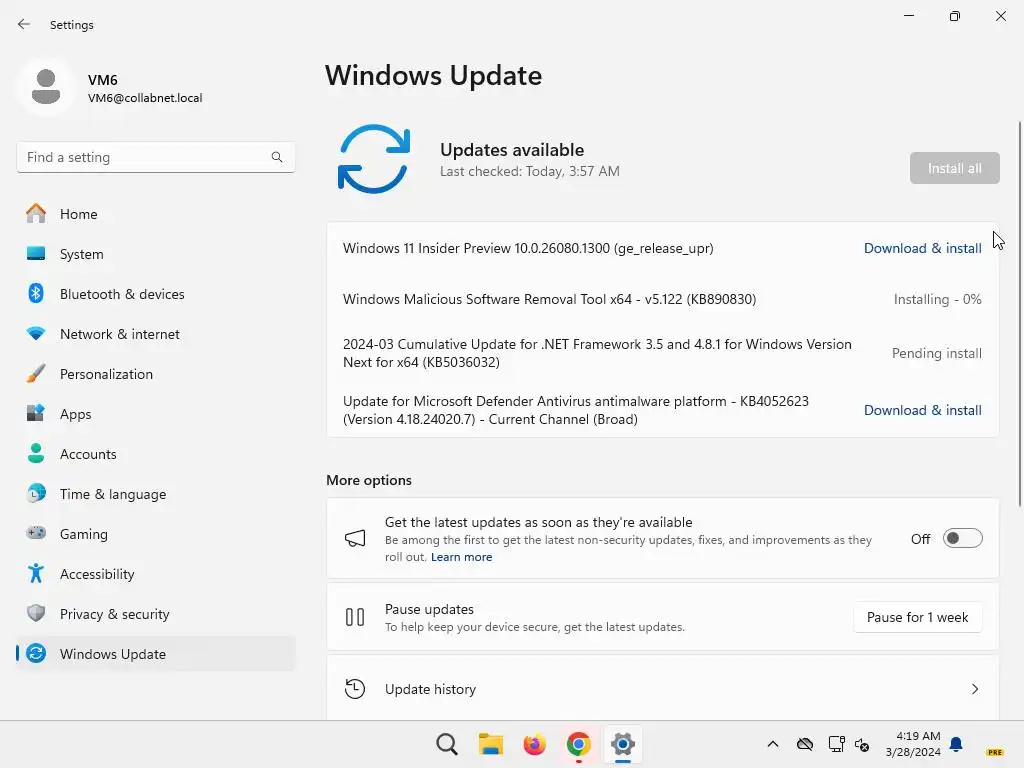1024x768 pixels.
Task: Open the Update history row
Action: coord(662,688)
